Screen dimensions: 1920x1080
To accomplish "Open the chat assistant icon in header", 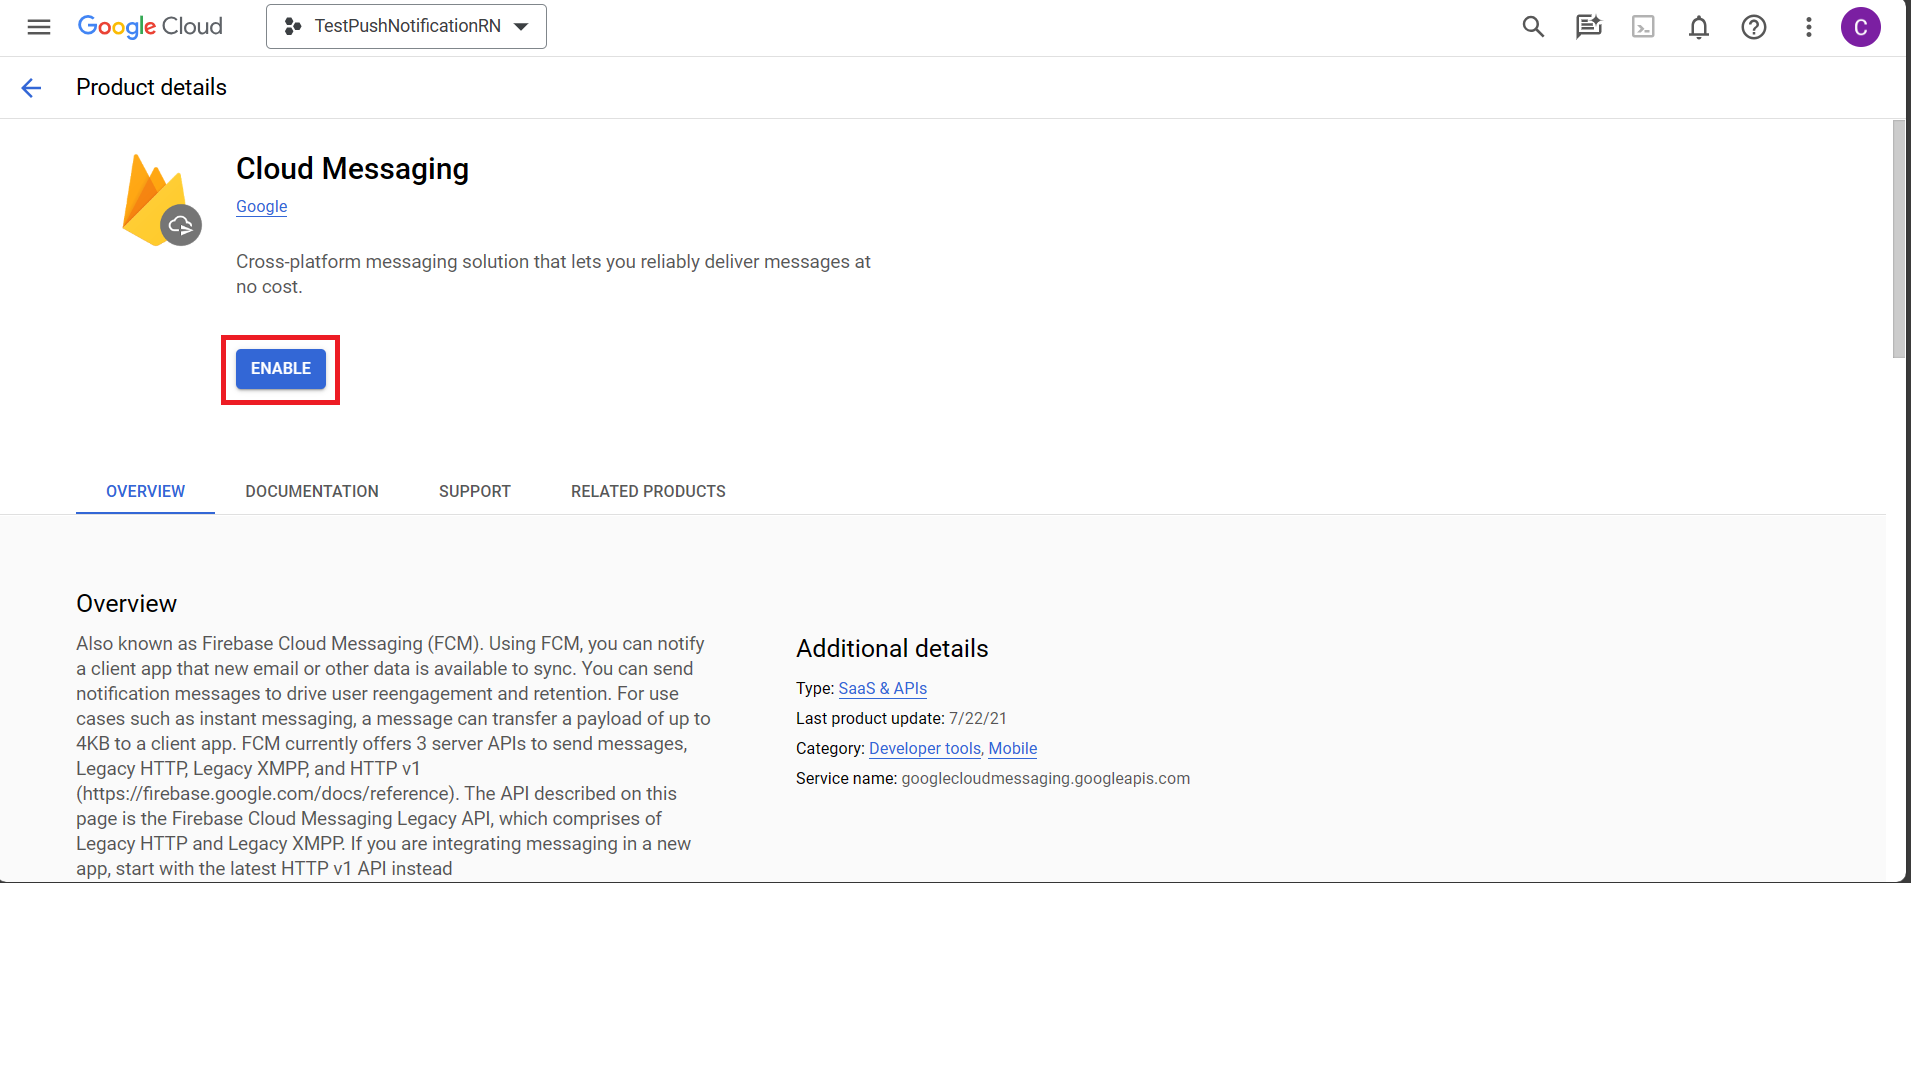I will 1588,27.
